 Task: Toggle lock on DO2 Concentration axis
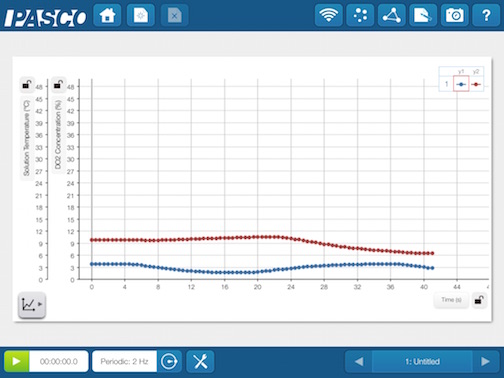coord(58,85)
